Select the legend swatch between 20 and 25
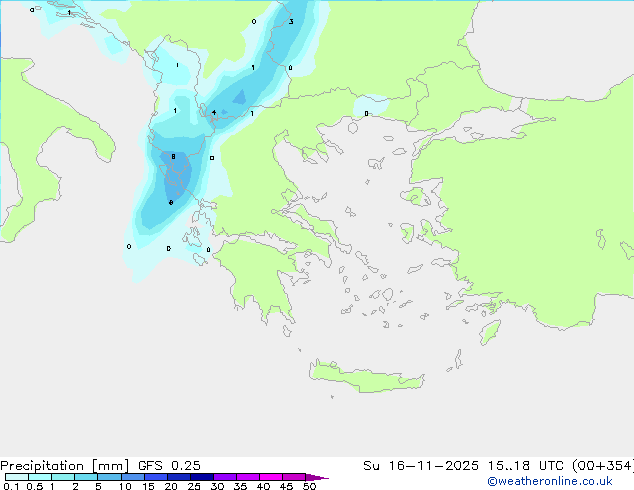The image size is (634, 490). [x=179, y=477]
